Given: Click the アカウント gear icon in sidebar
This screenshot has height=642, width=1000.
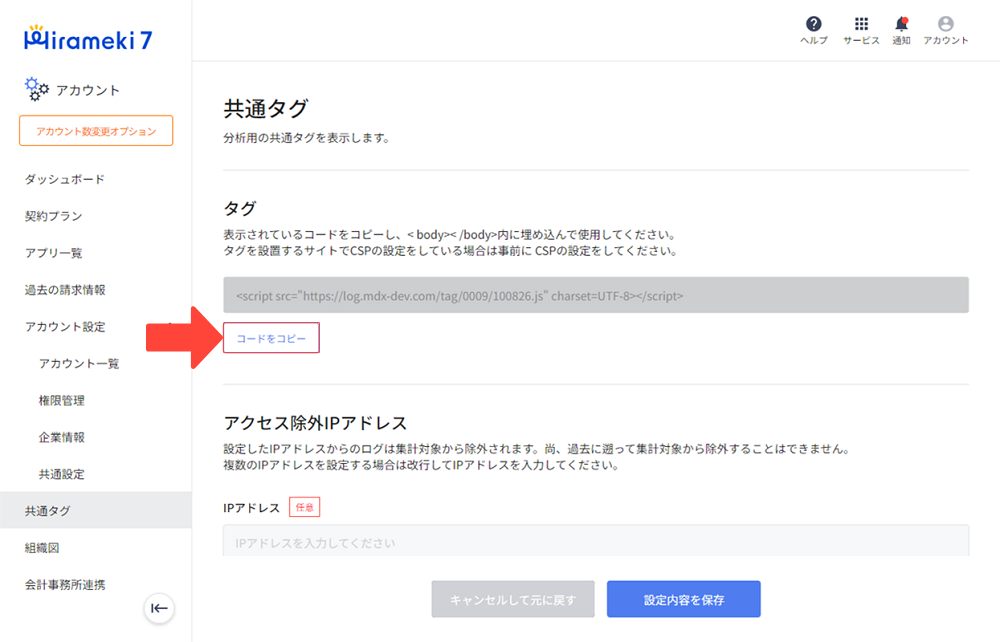Looking at the screenshot, I should pyautogui.click(x=36, y=89).
